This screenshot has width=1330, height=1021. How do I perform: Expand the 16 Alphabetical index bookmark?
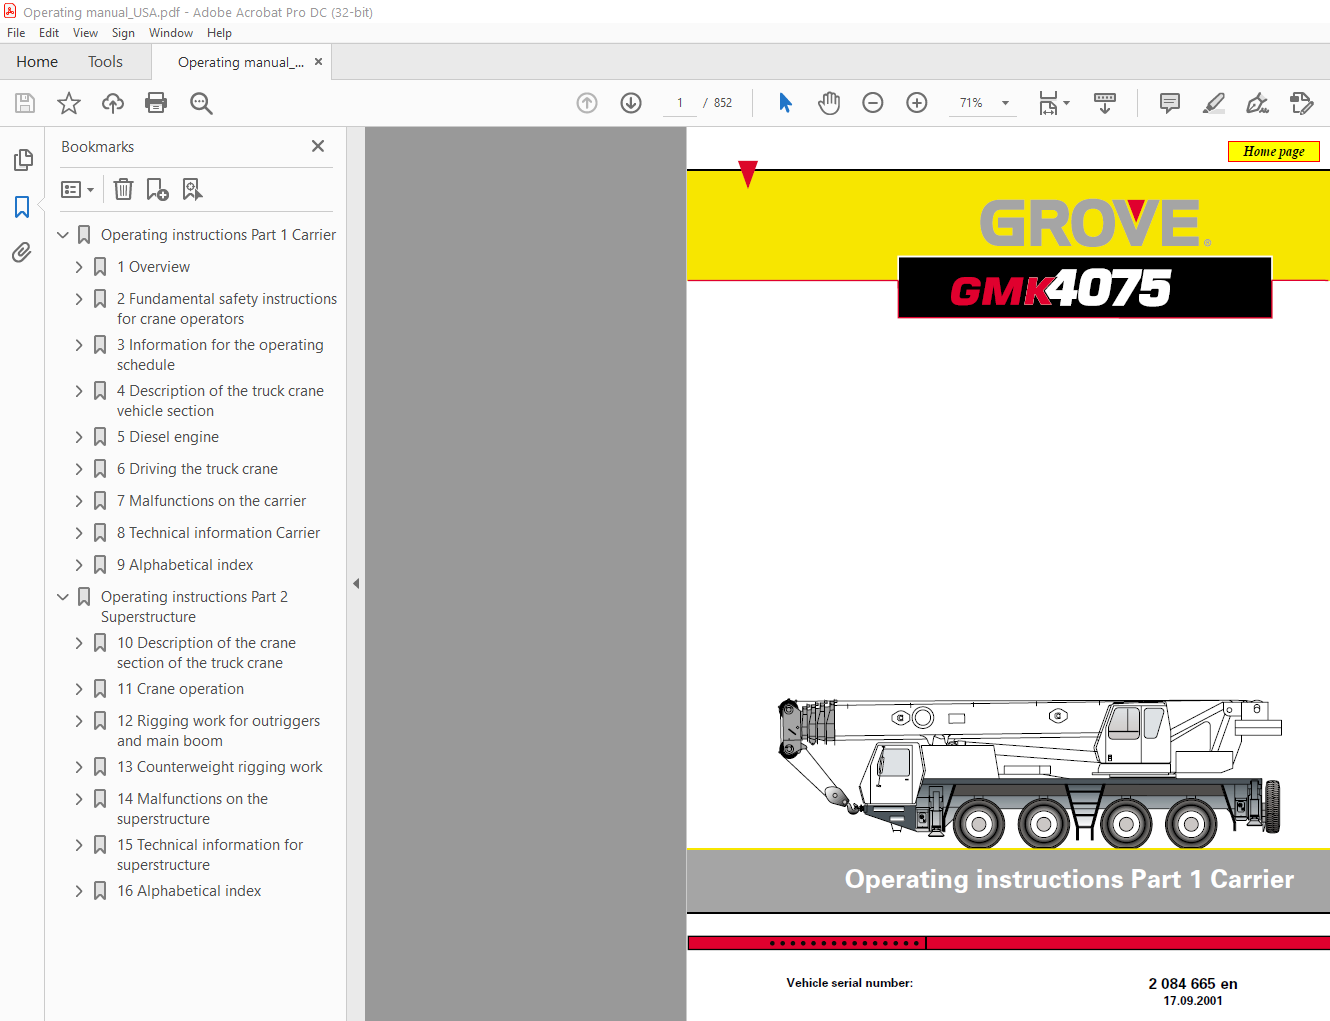pyautogui.click(x=79, y=891)
